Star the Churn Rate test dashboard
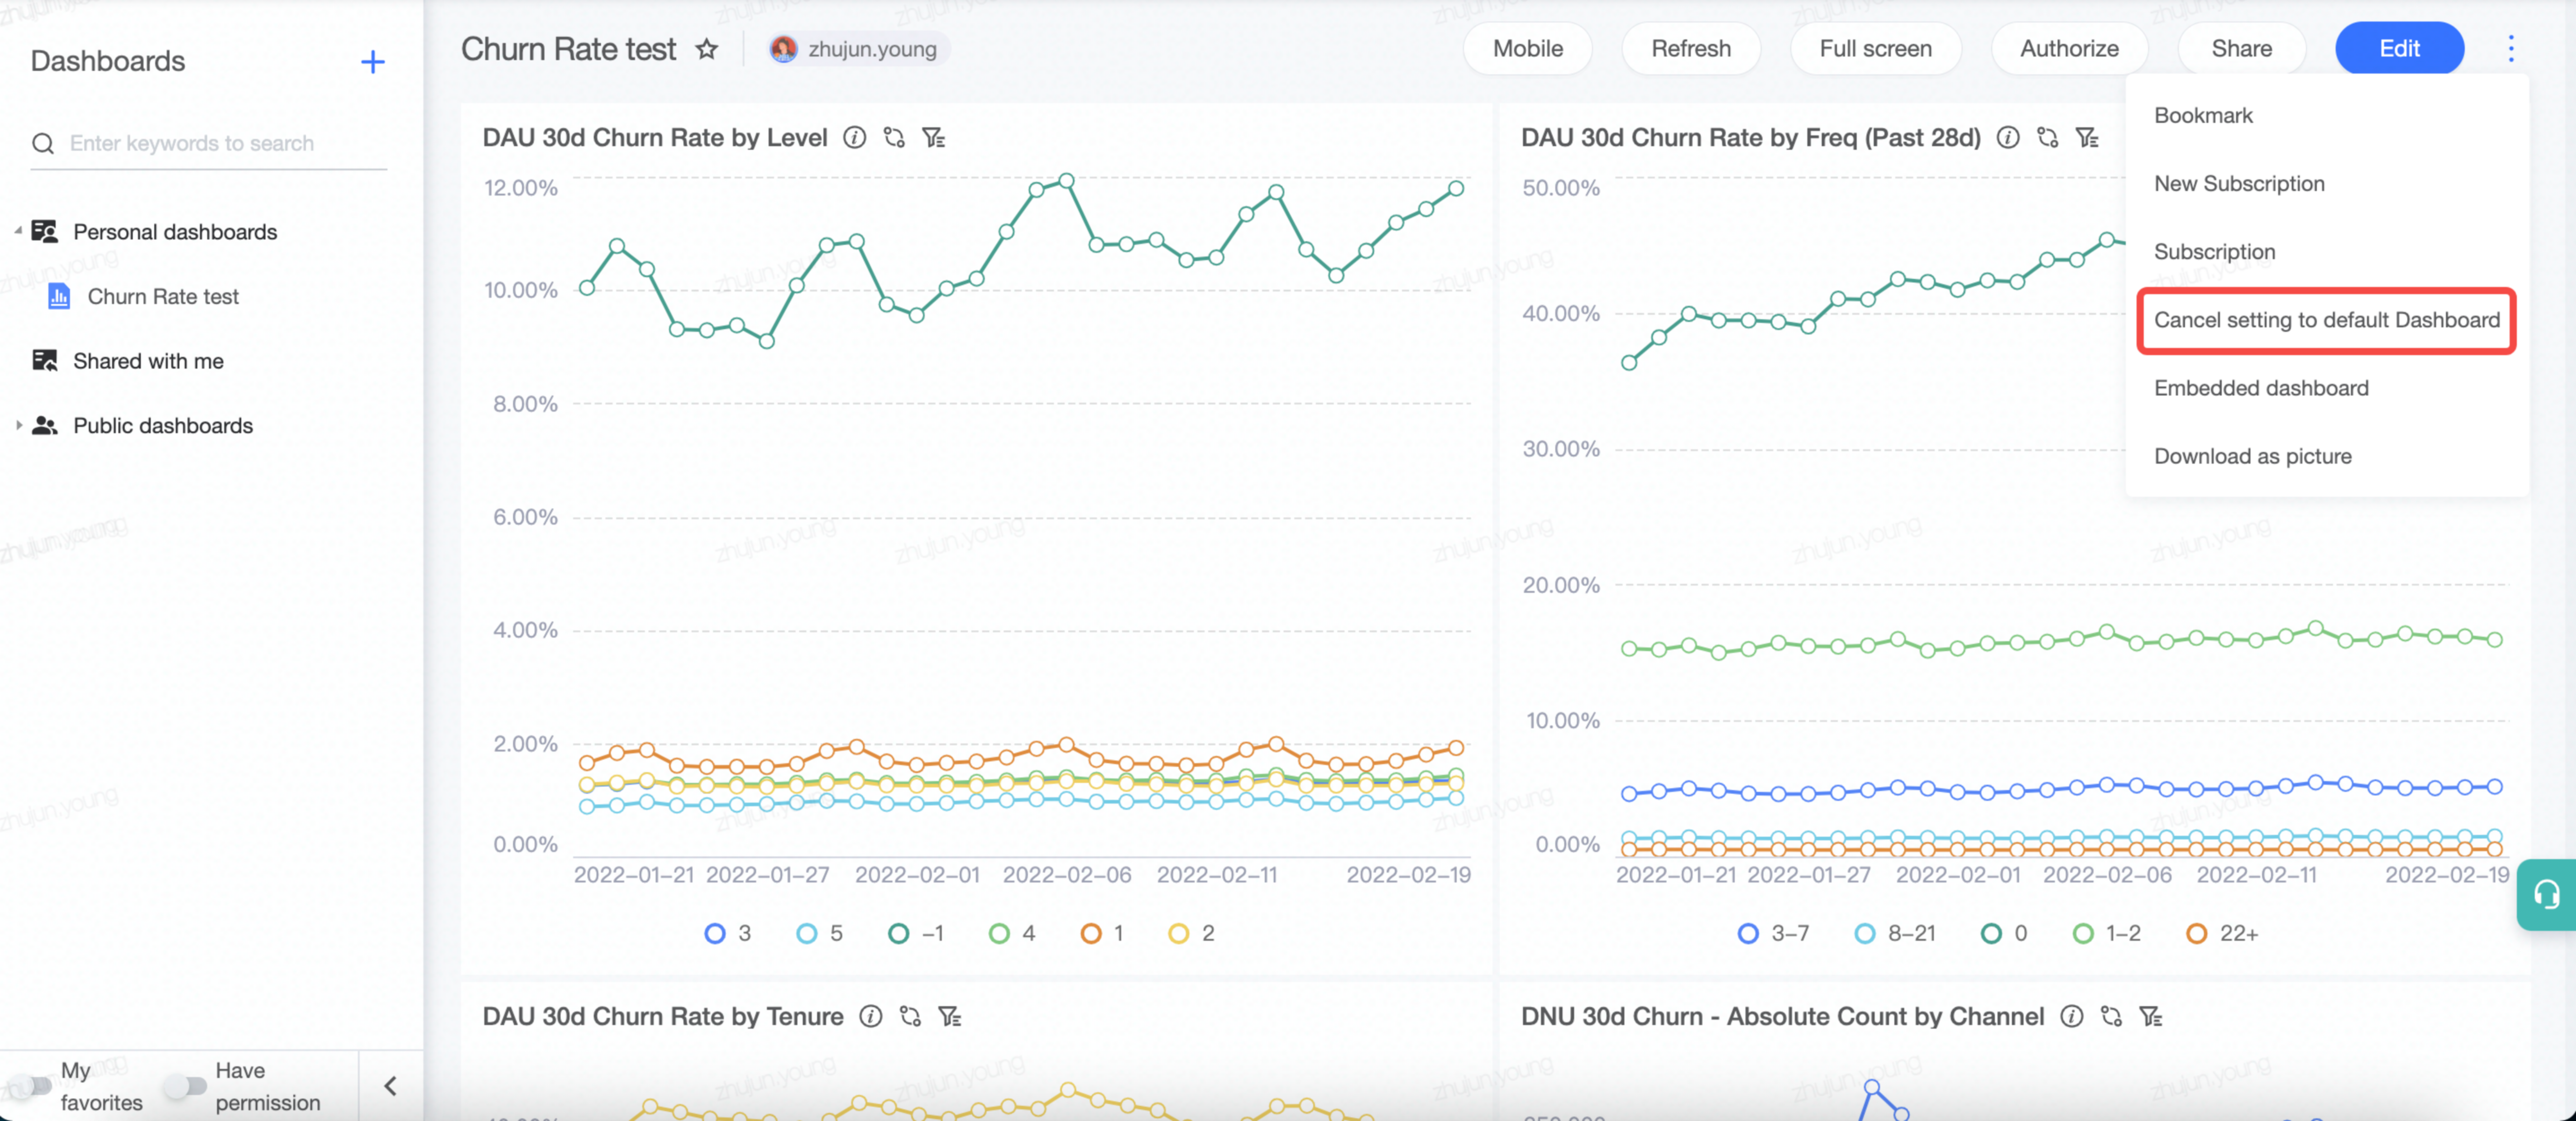This screenshot has width=2576, height=1121. point(707,49)
